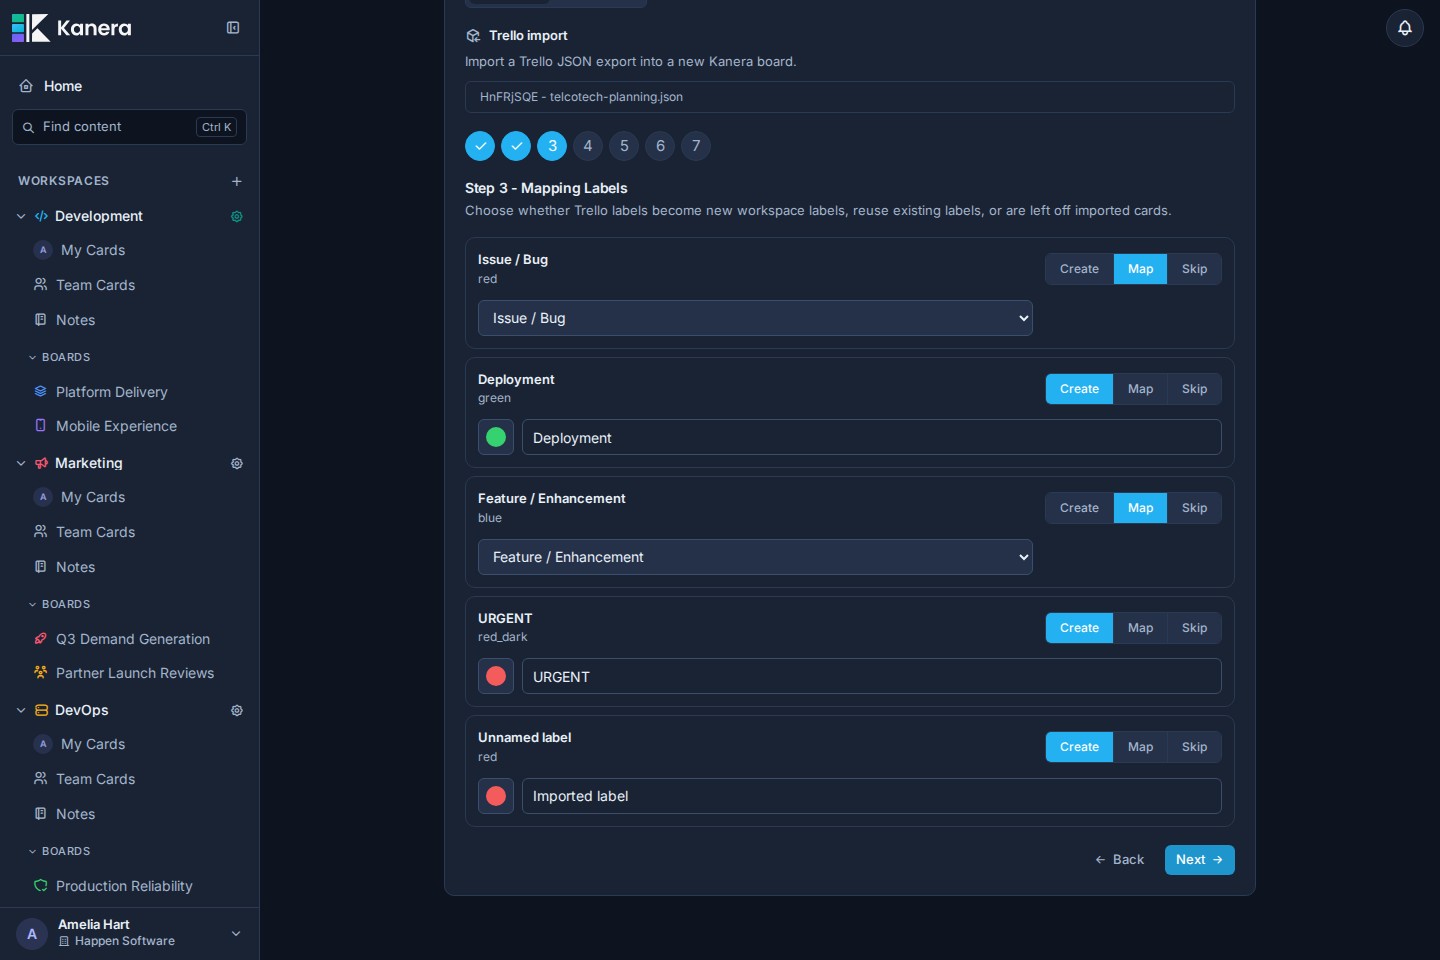The height and width of the screenshot is (960, 1440).
Task: Change the URGENT red color swatch
Action: coord(496,676)
